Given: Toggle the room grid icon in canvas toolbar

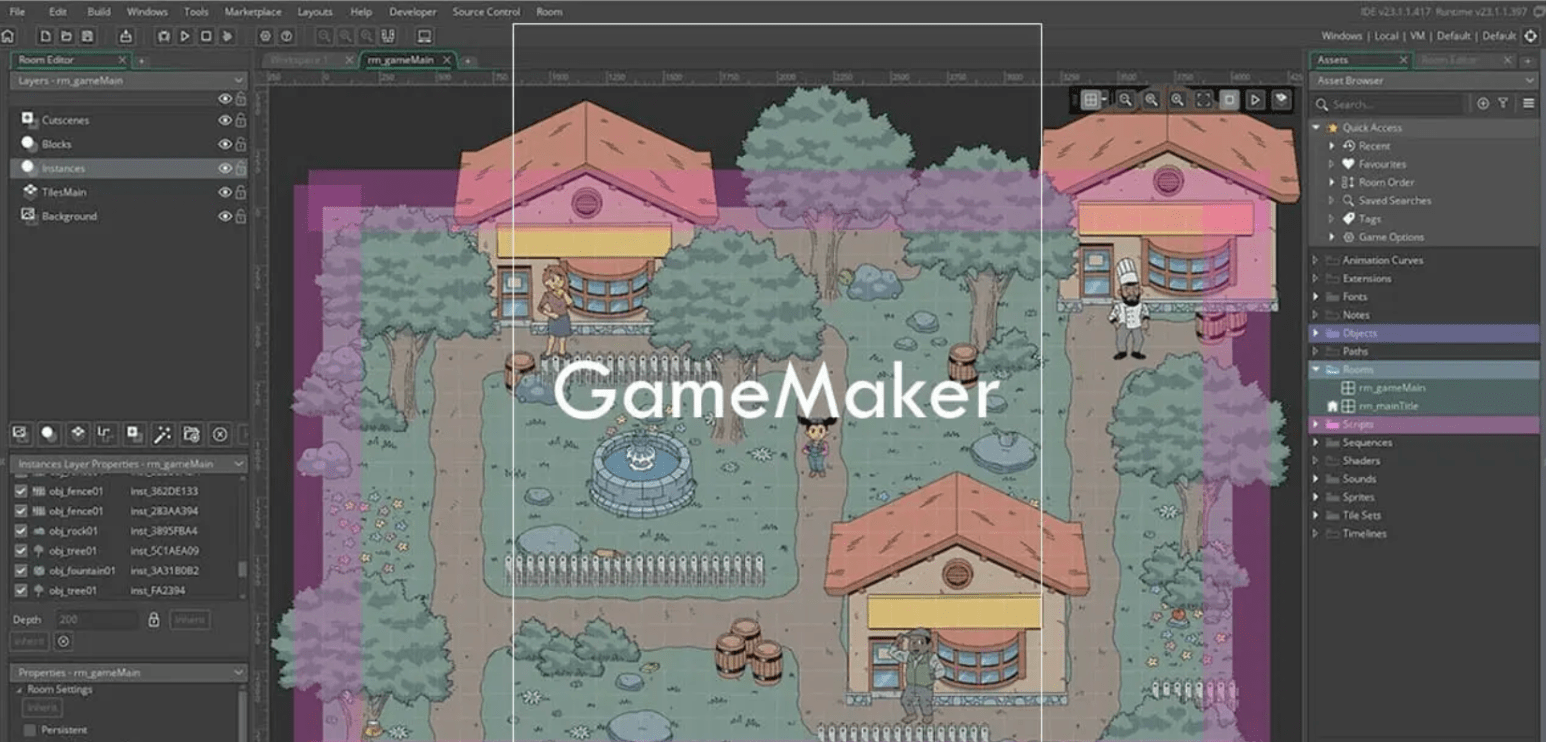Looking at the screenshot, I should pos(1091,100).
